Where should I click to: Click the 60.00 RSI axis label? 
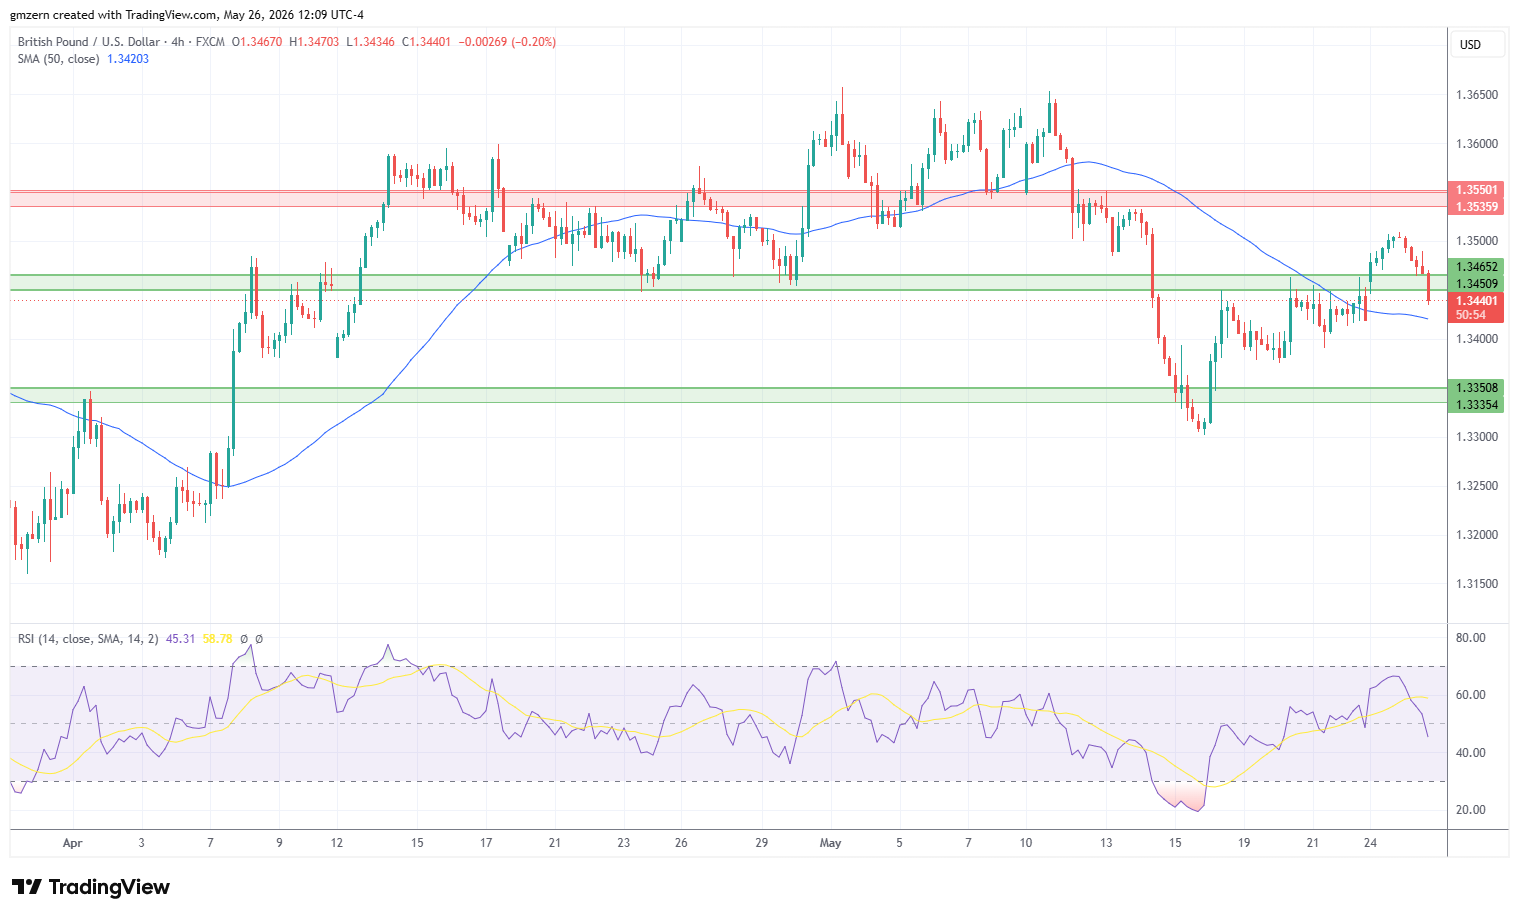[1471, 695]
